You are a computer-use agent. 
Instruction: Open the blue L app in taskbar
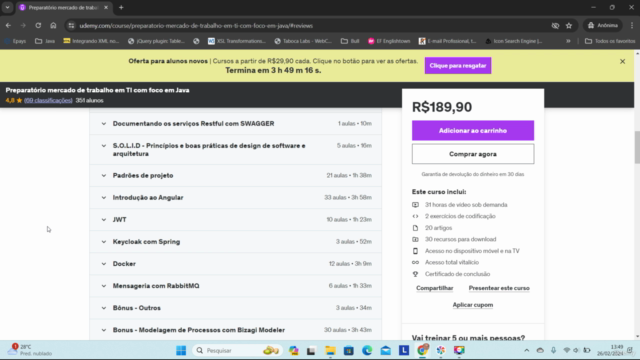point(404,350)
